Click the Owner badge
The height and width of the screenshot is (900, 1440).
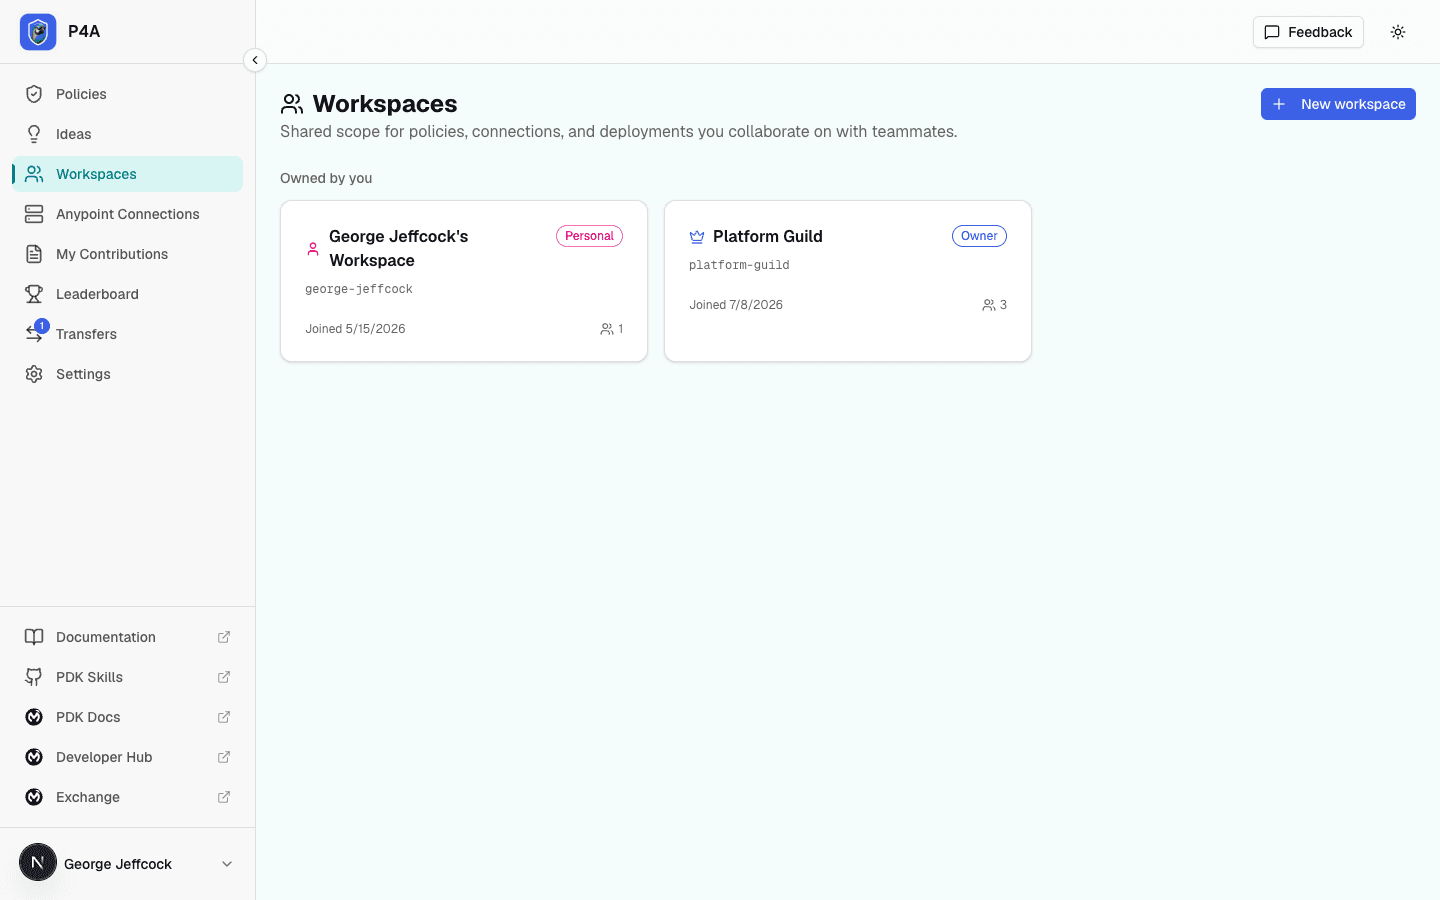pyautogui.click(x=979, y=236)
